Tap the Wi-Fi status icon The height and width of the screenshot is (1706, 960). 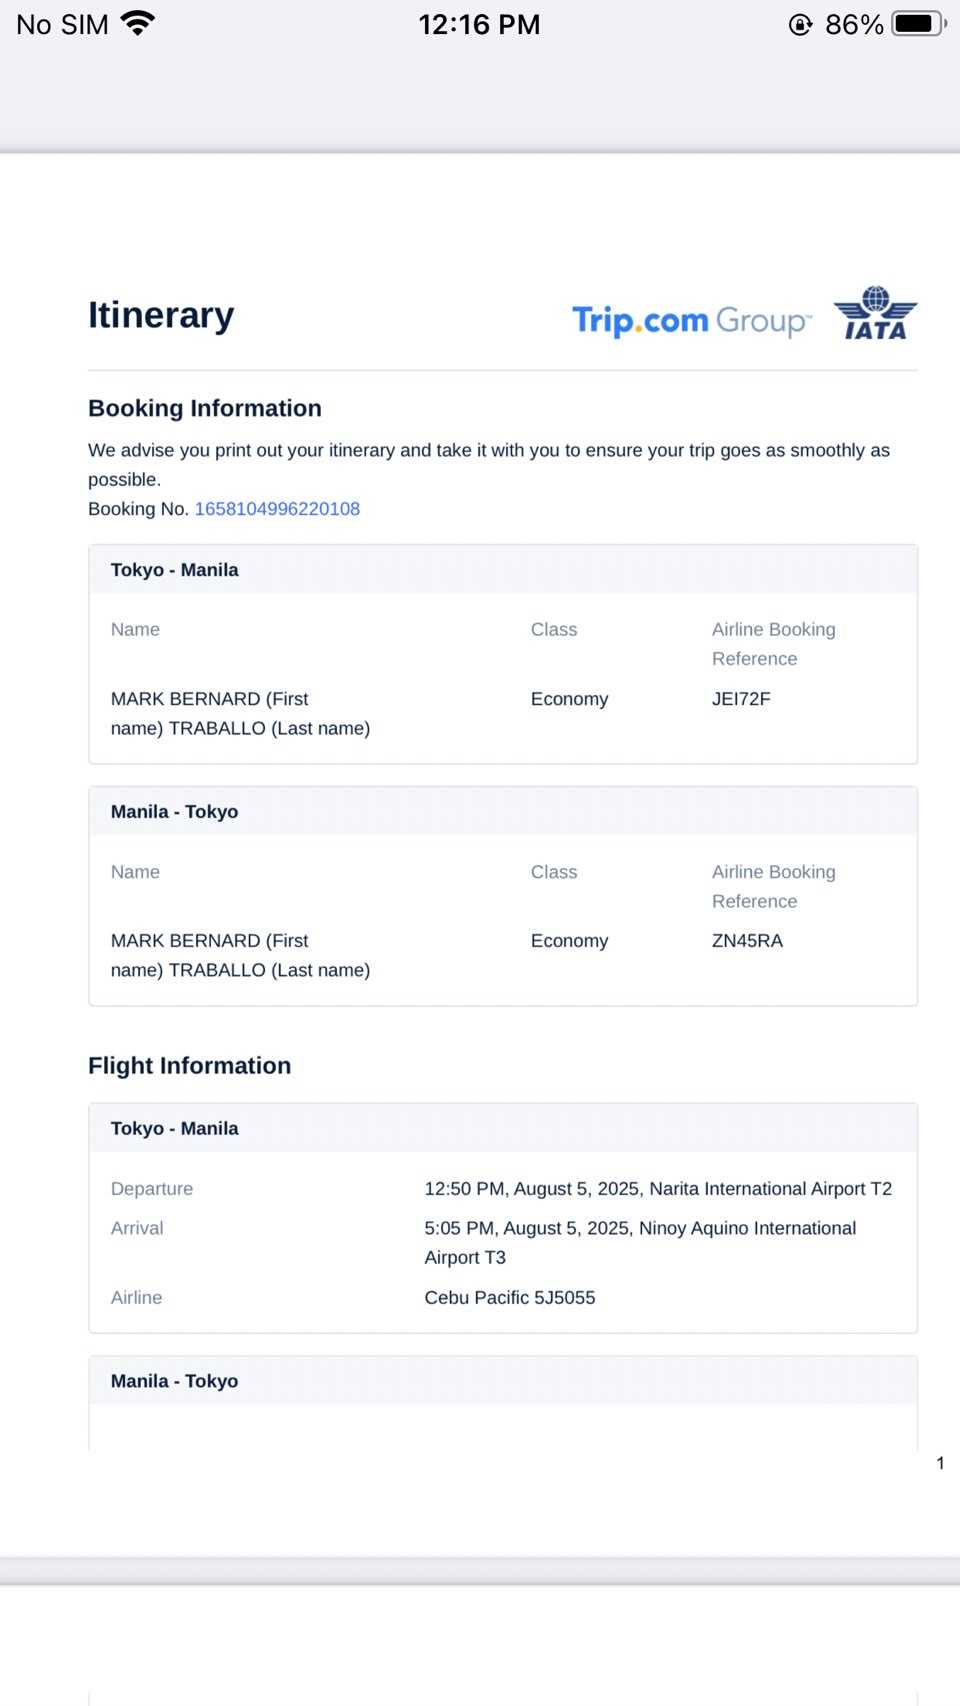pos(138,23)
